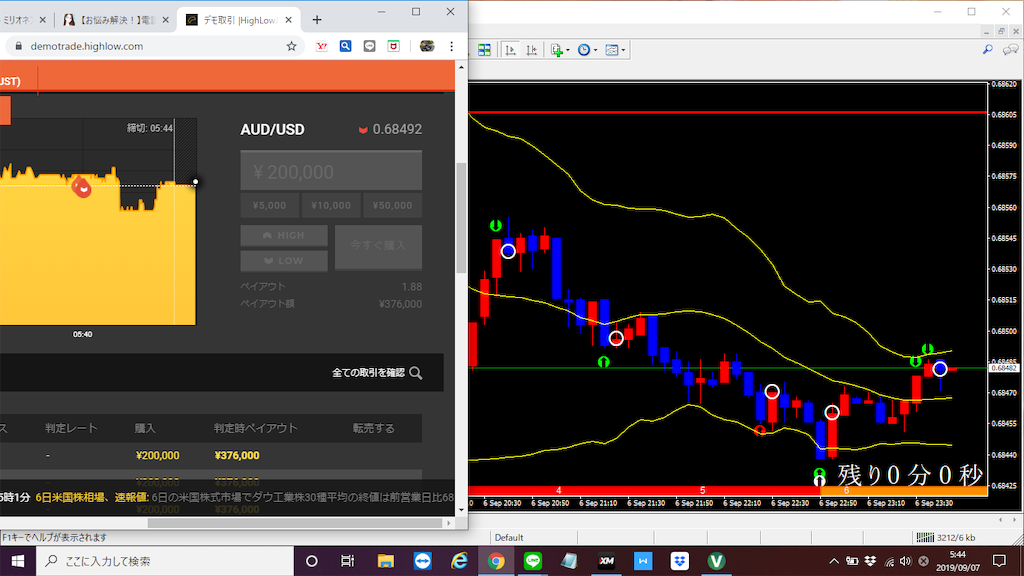1024x576 pixels.
Task: Click the periodicity clock icon in MT4
Action: pos(584,50)
